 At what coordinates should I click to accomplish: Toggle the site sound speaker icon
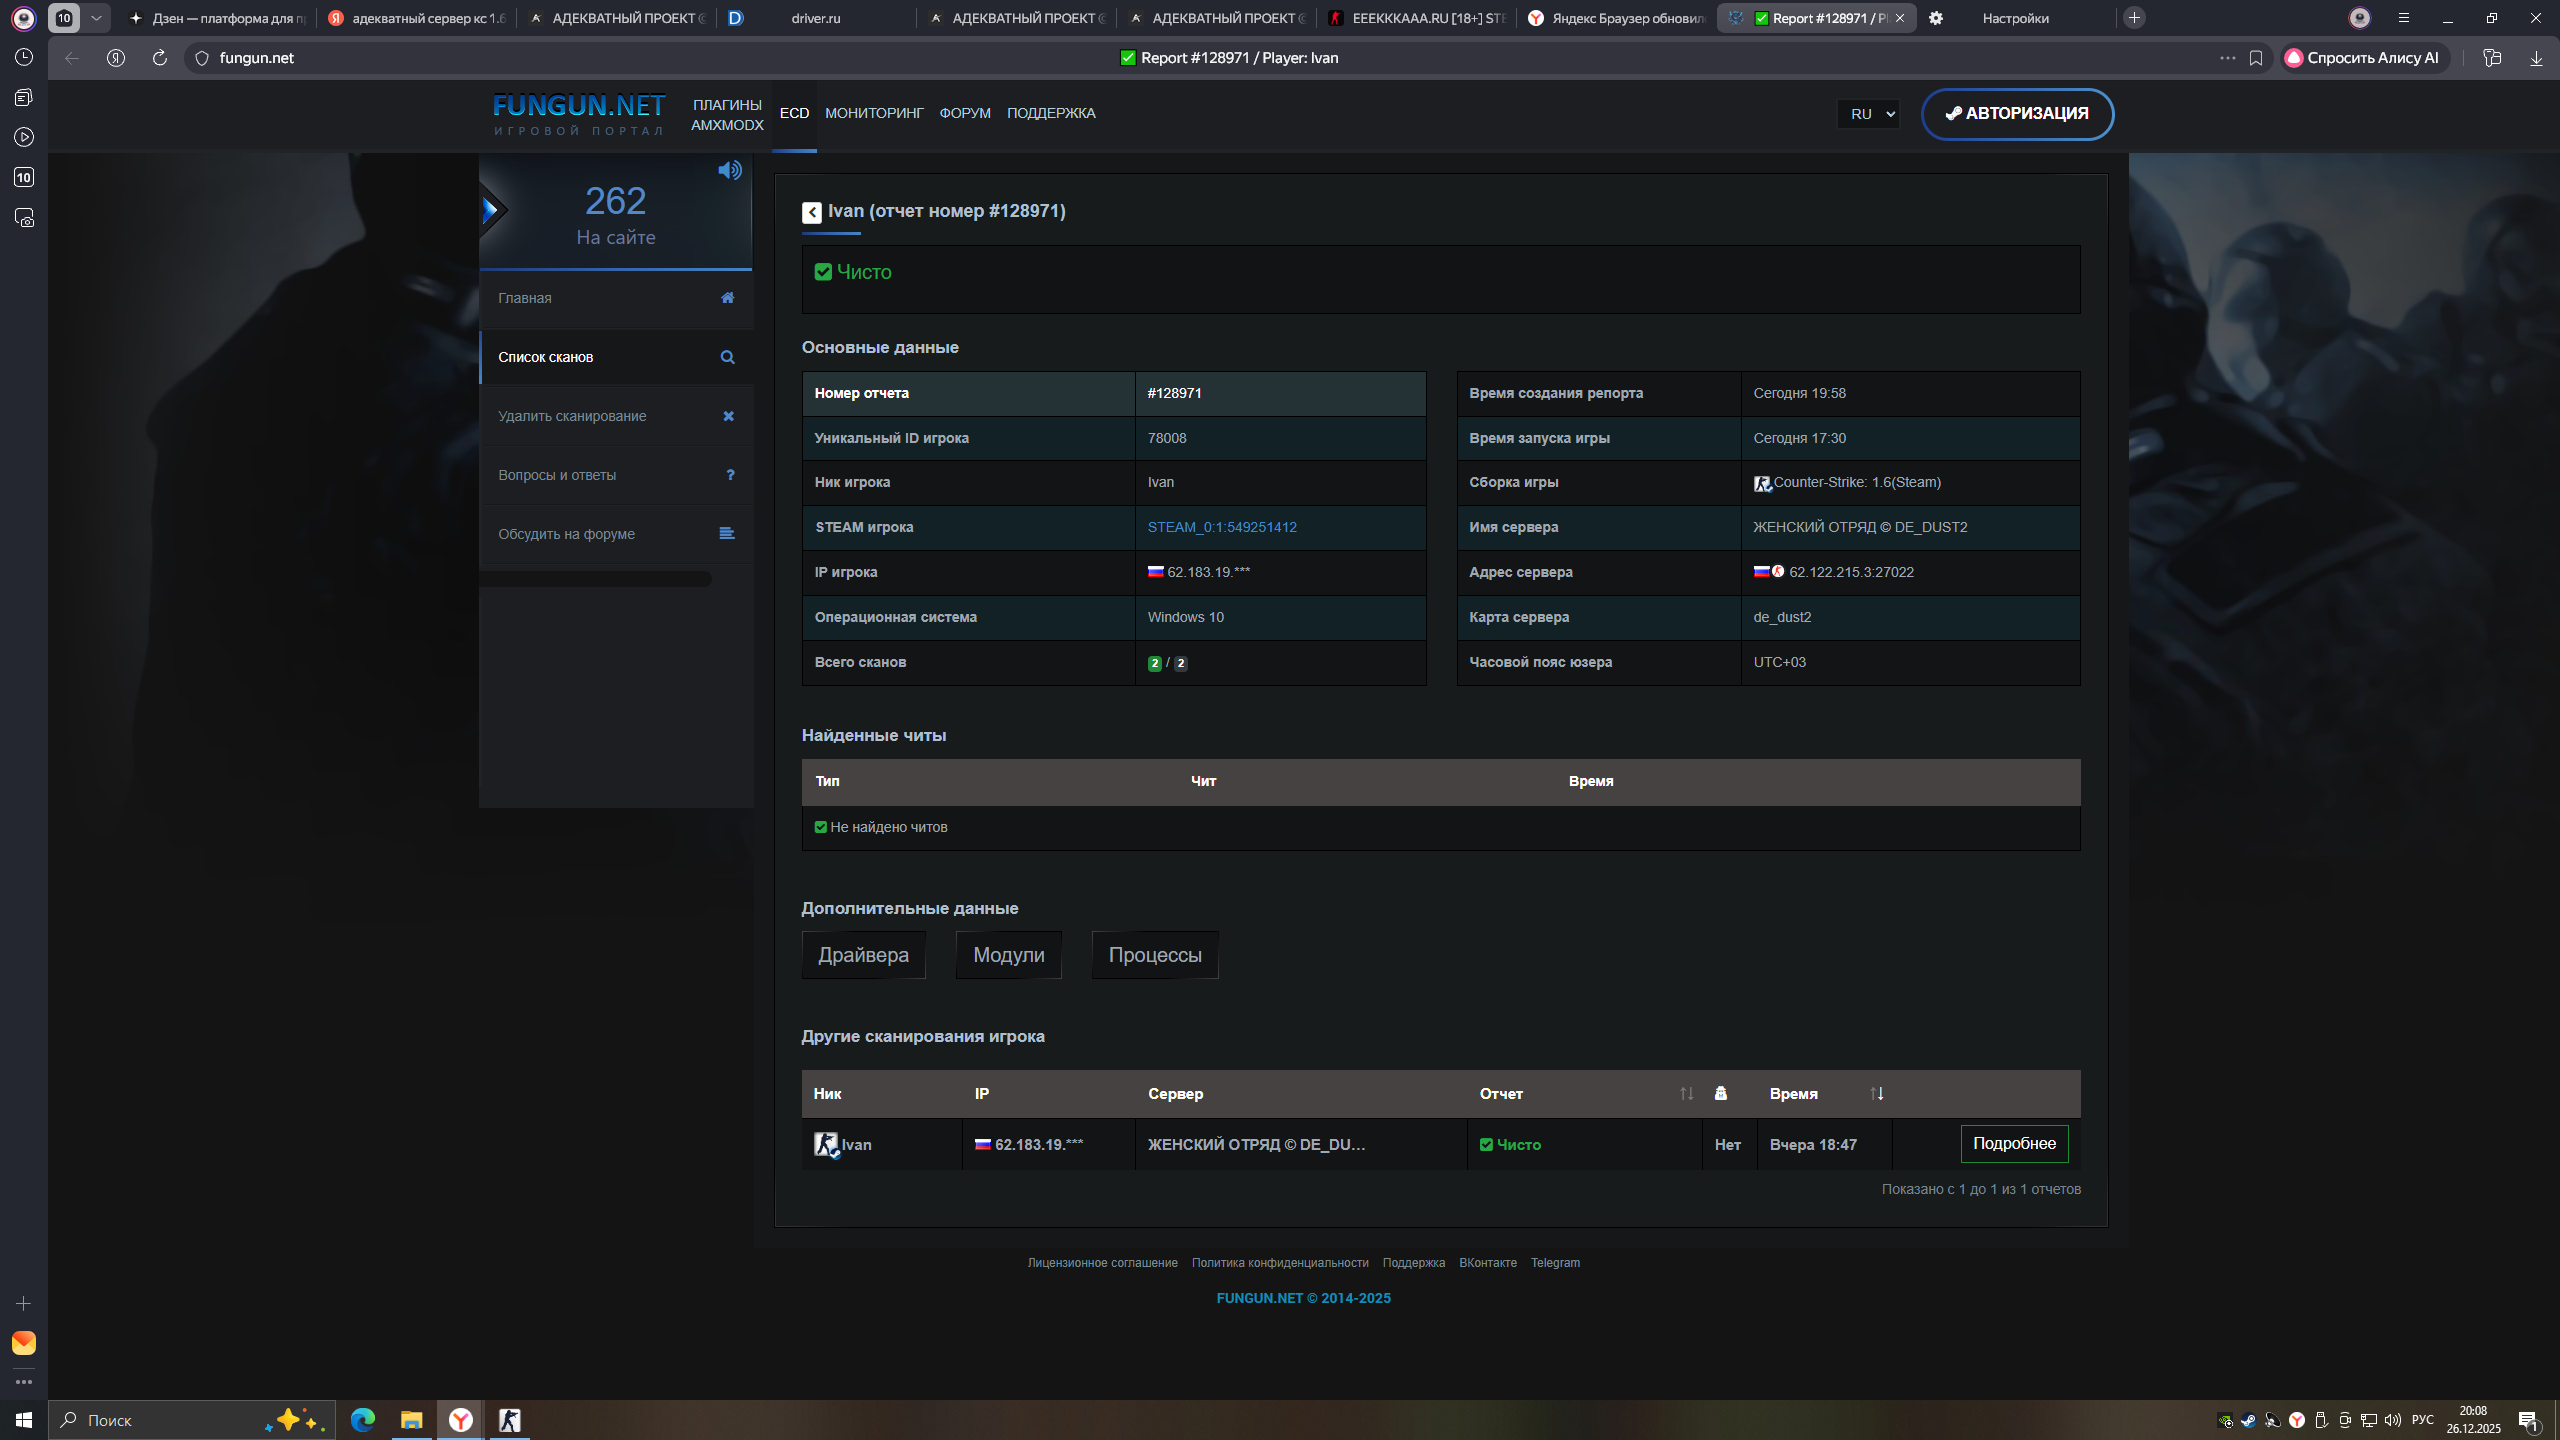point(729,170)
